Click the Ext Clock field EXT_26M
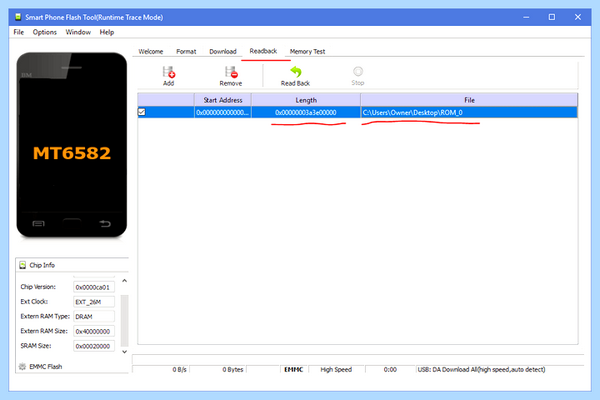The image size is (600, 400). [94, 302]
